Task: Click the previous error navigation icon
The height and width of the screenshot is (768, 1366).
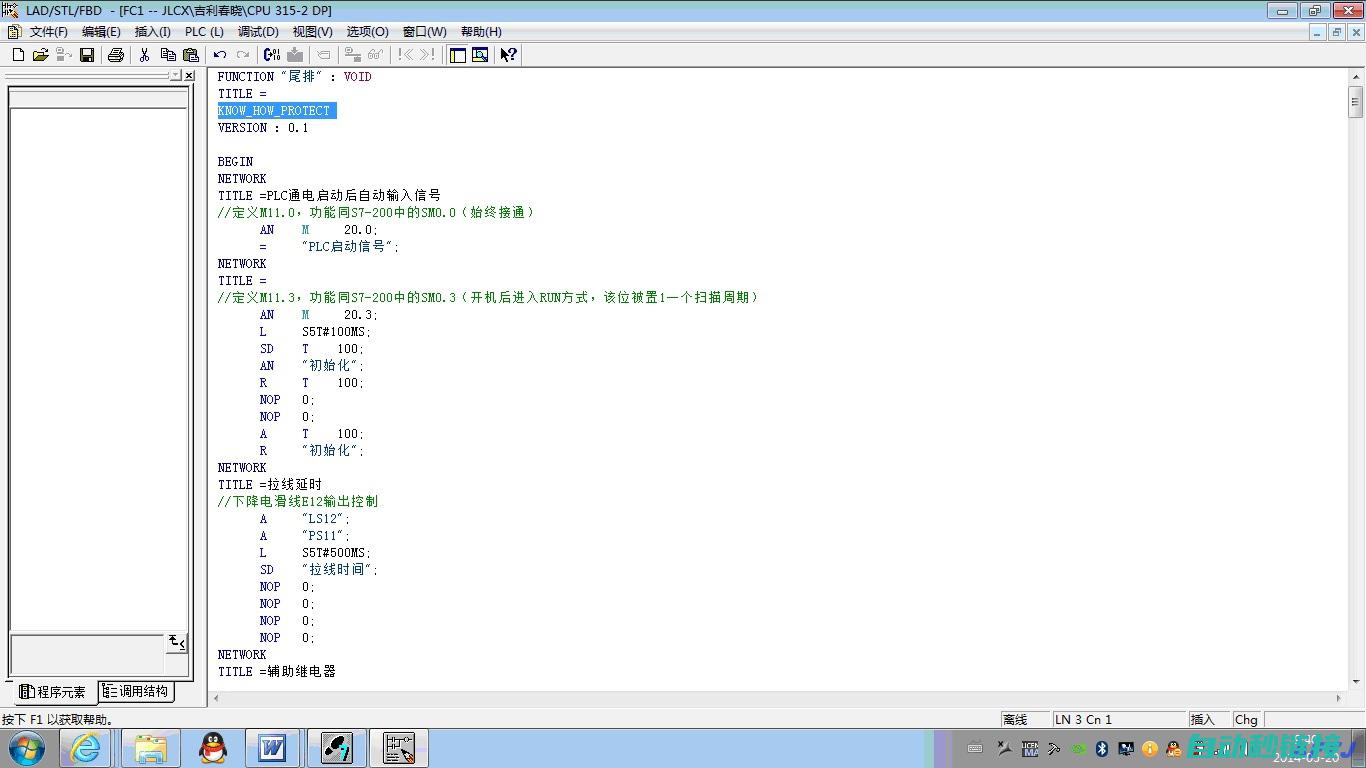Action: [x=405, y=55]
